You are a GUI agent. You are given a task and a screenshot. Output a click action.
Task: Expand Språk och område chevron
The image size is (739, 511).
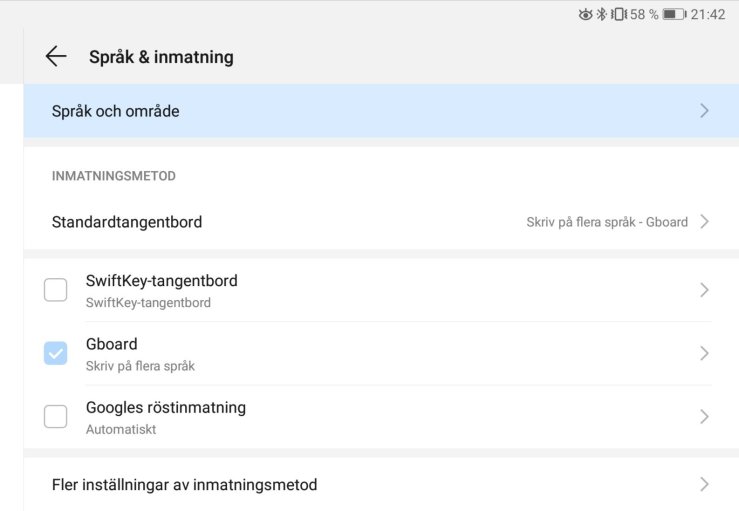pyautogui.click(x=704, y=111)
